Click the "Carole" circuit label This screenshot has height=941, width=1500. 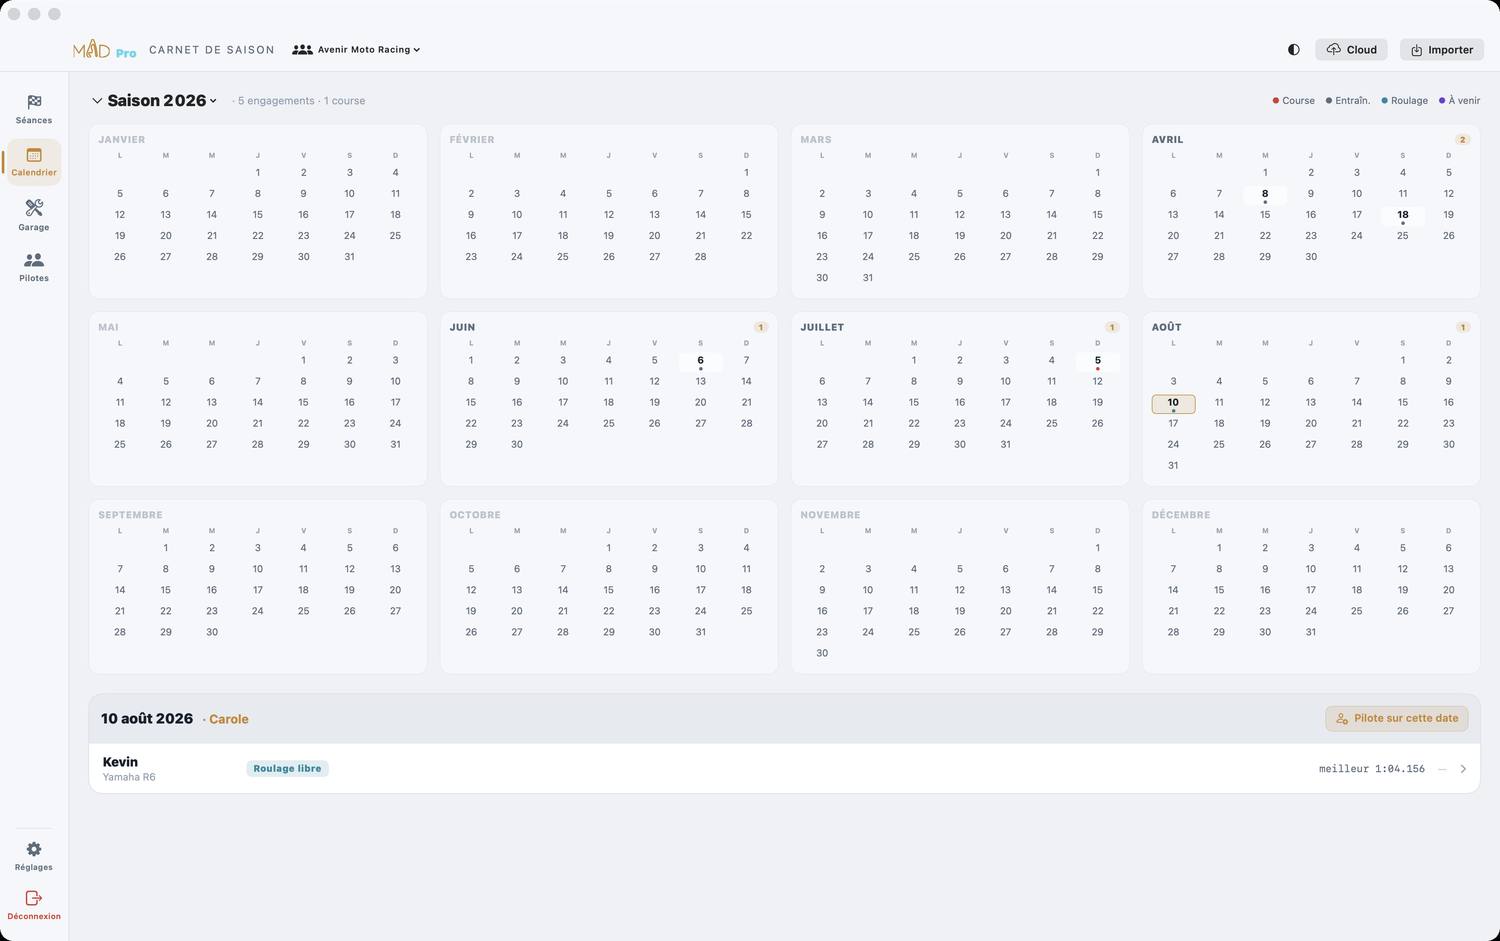[x=229, y=719]
